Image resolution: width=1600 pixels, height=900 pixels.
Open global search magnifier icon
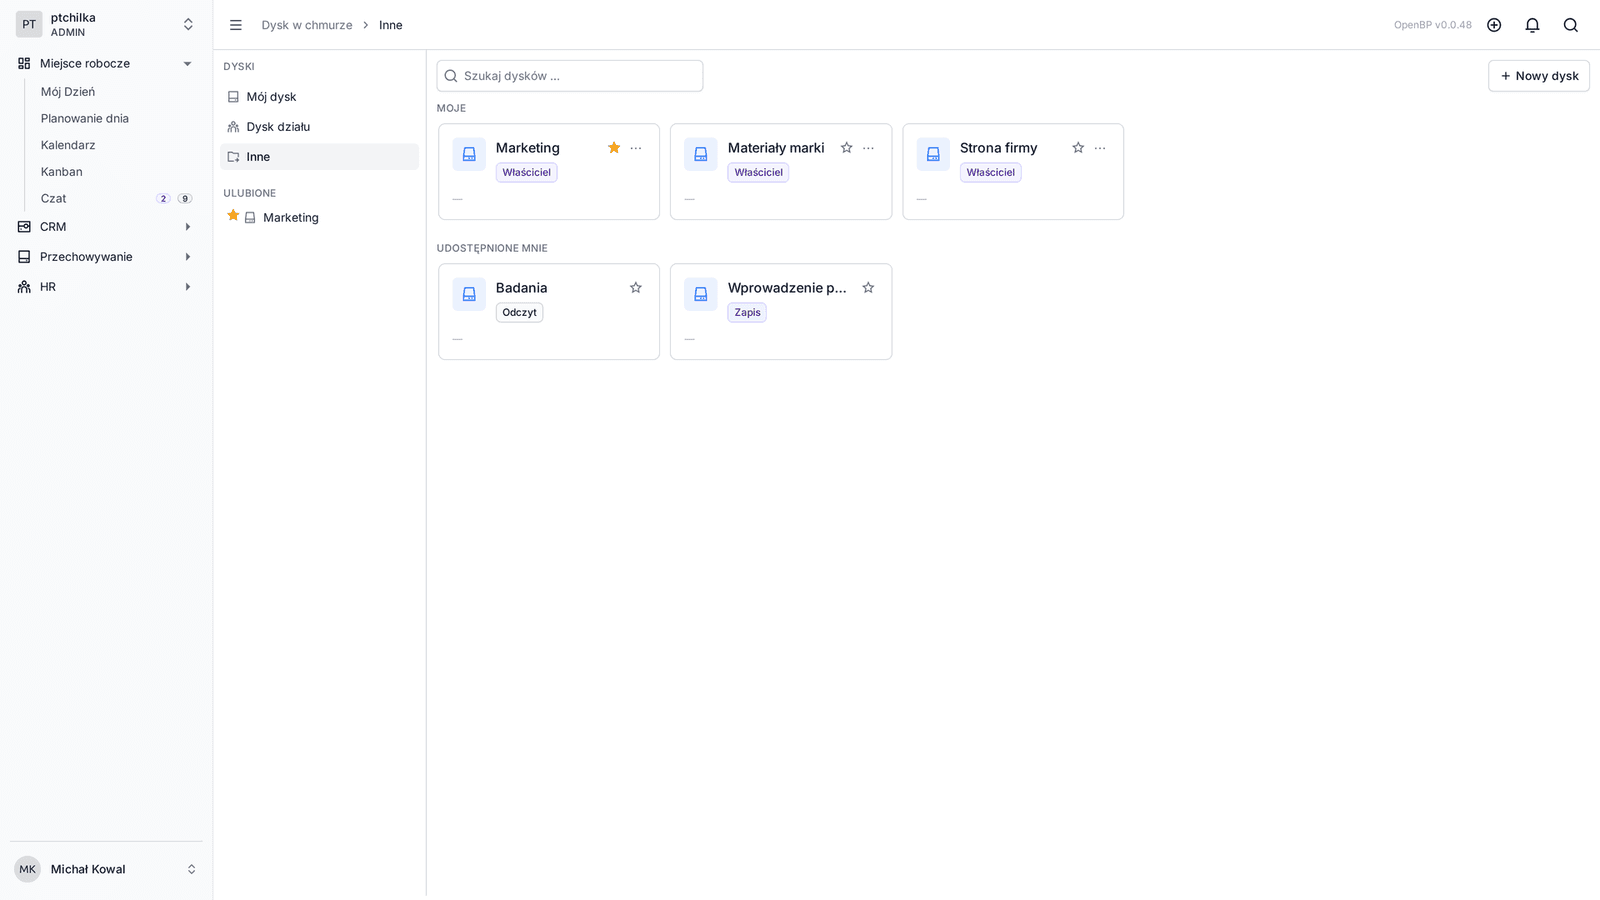tap(1571, 25)
